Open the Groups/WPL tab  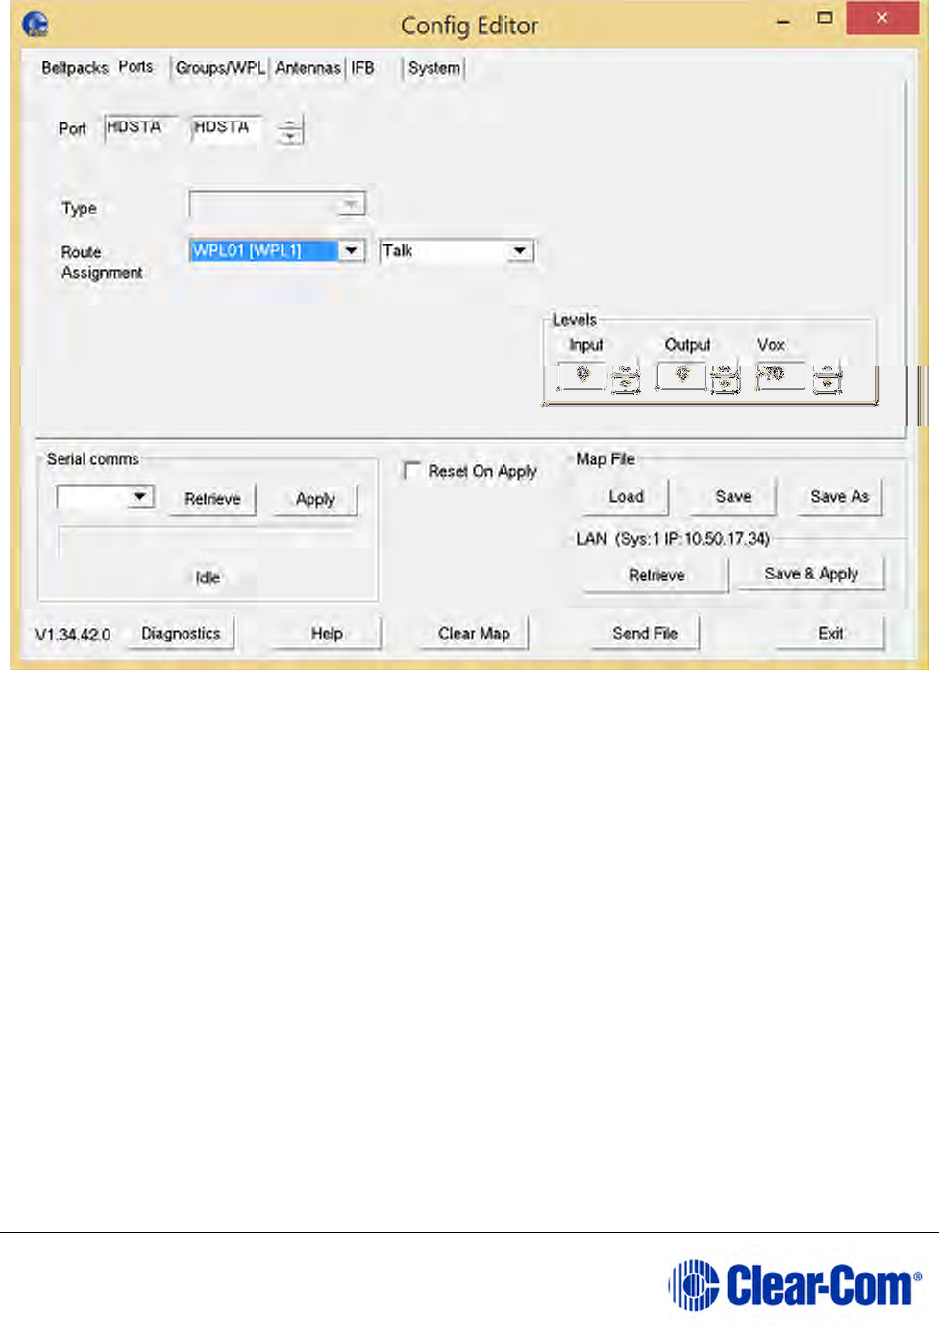[x=220, y=68]
